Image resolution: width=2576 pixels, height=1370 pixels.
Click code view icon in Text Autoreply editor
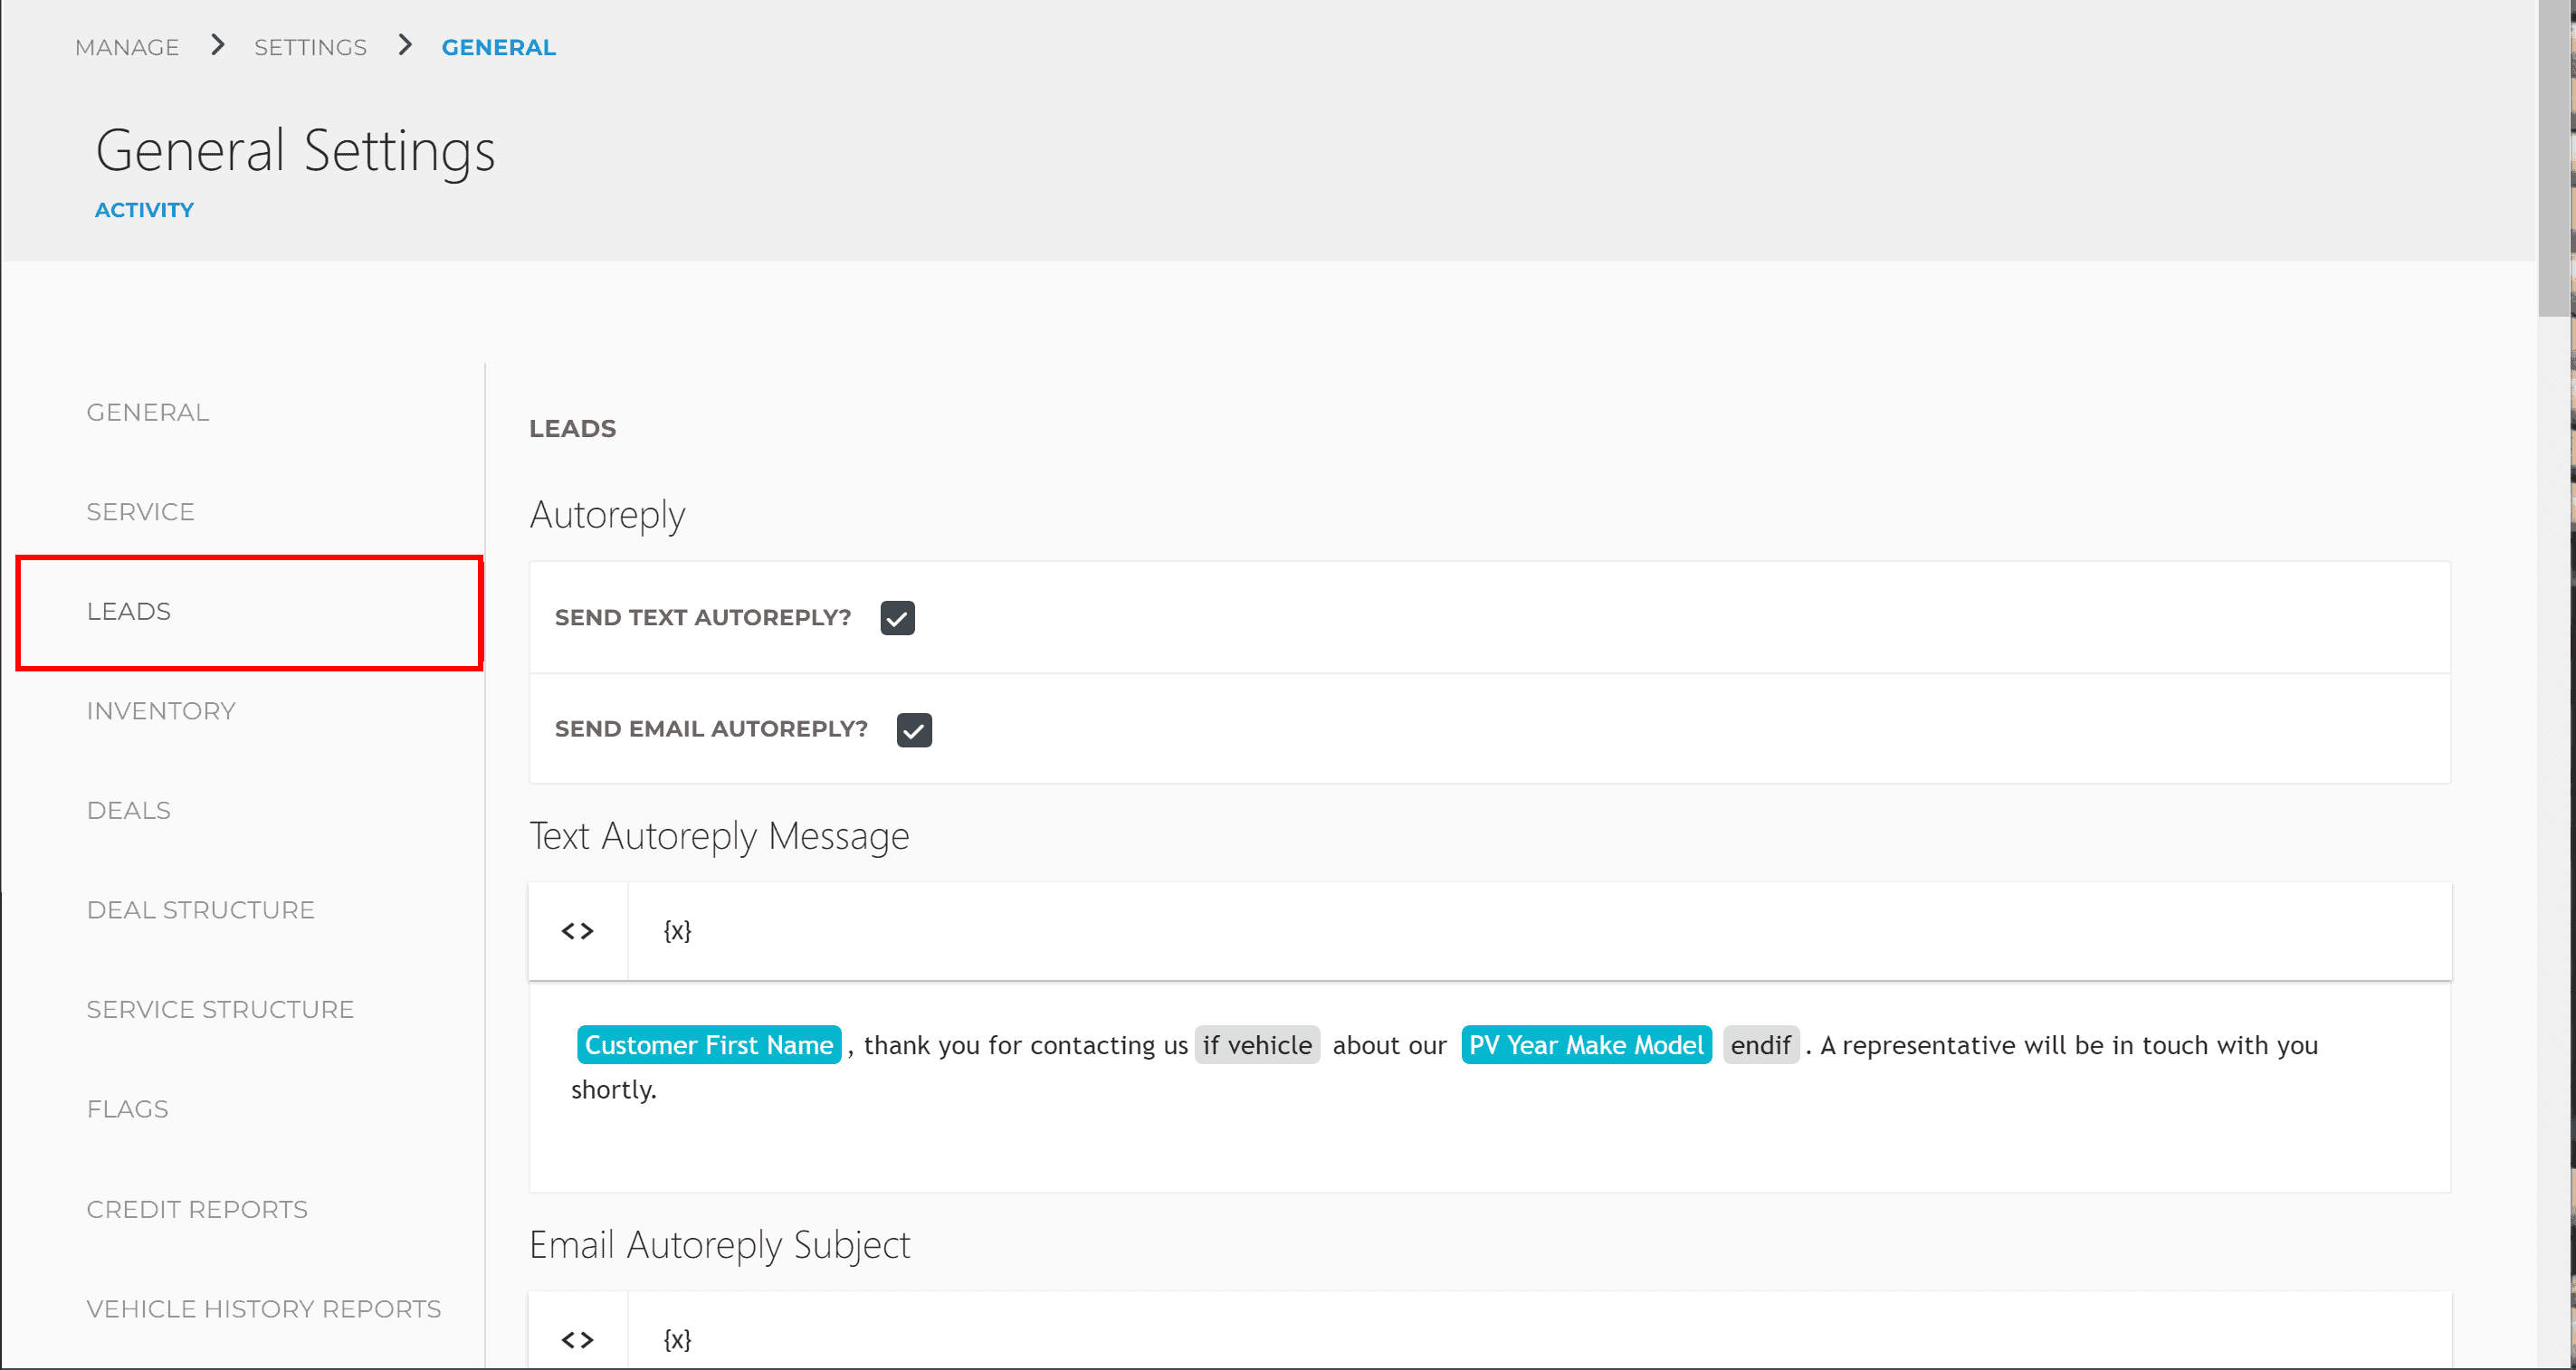577,931
